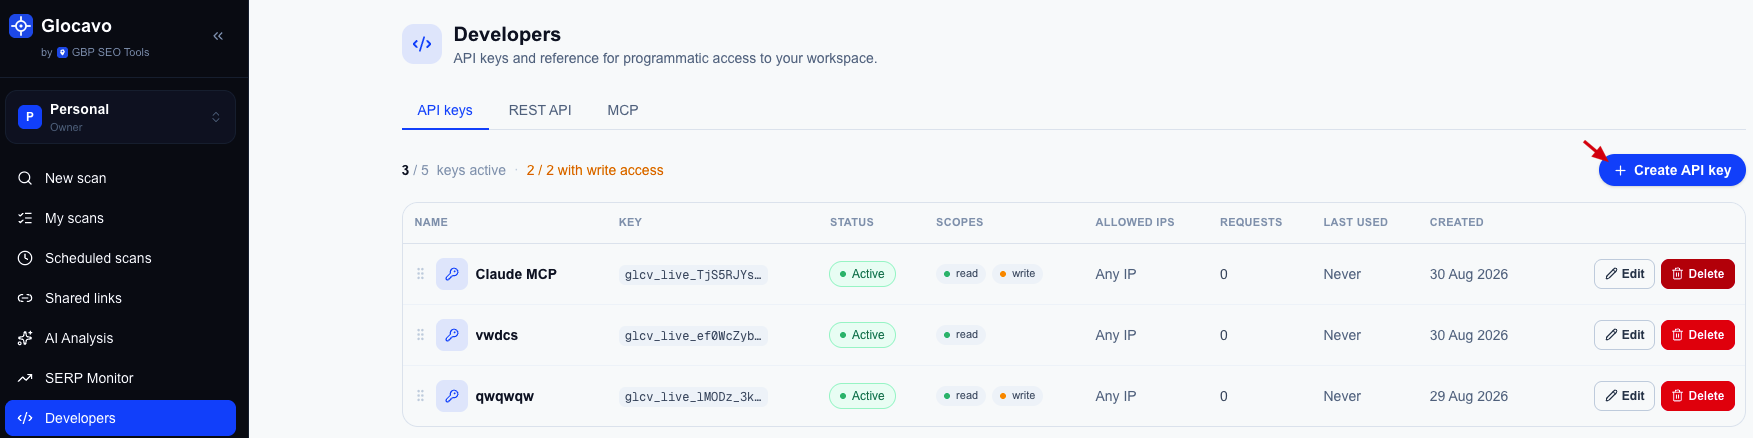Click '29 Aug 2026' created date

point(1469,396)
